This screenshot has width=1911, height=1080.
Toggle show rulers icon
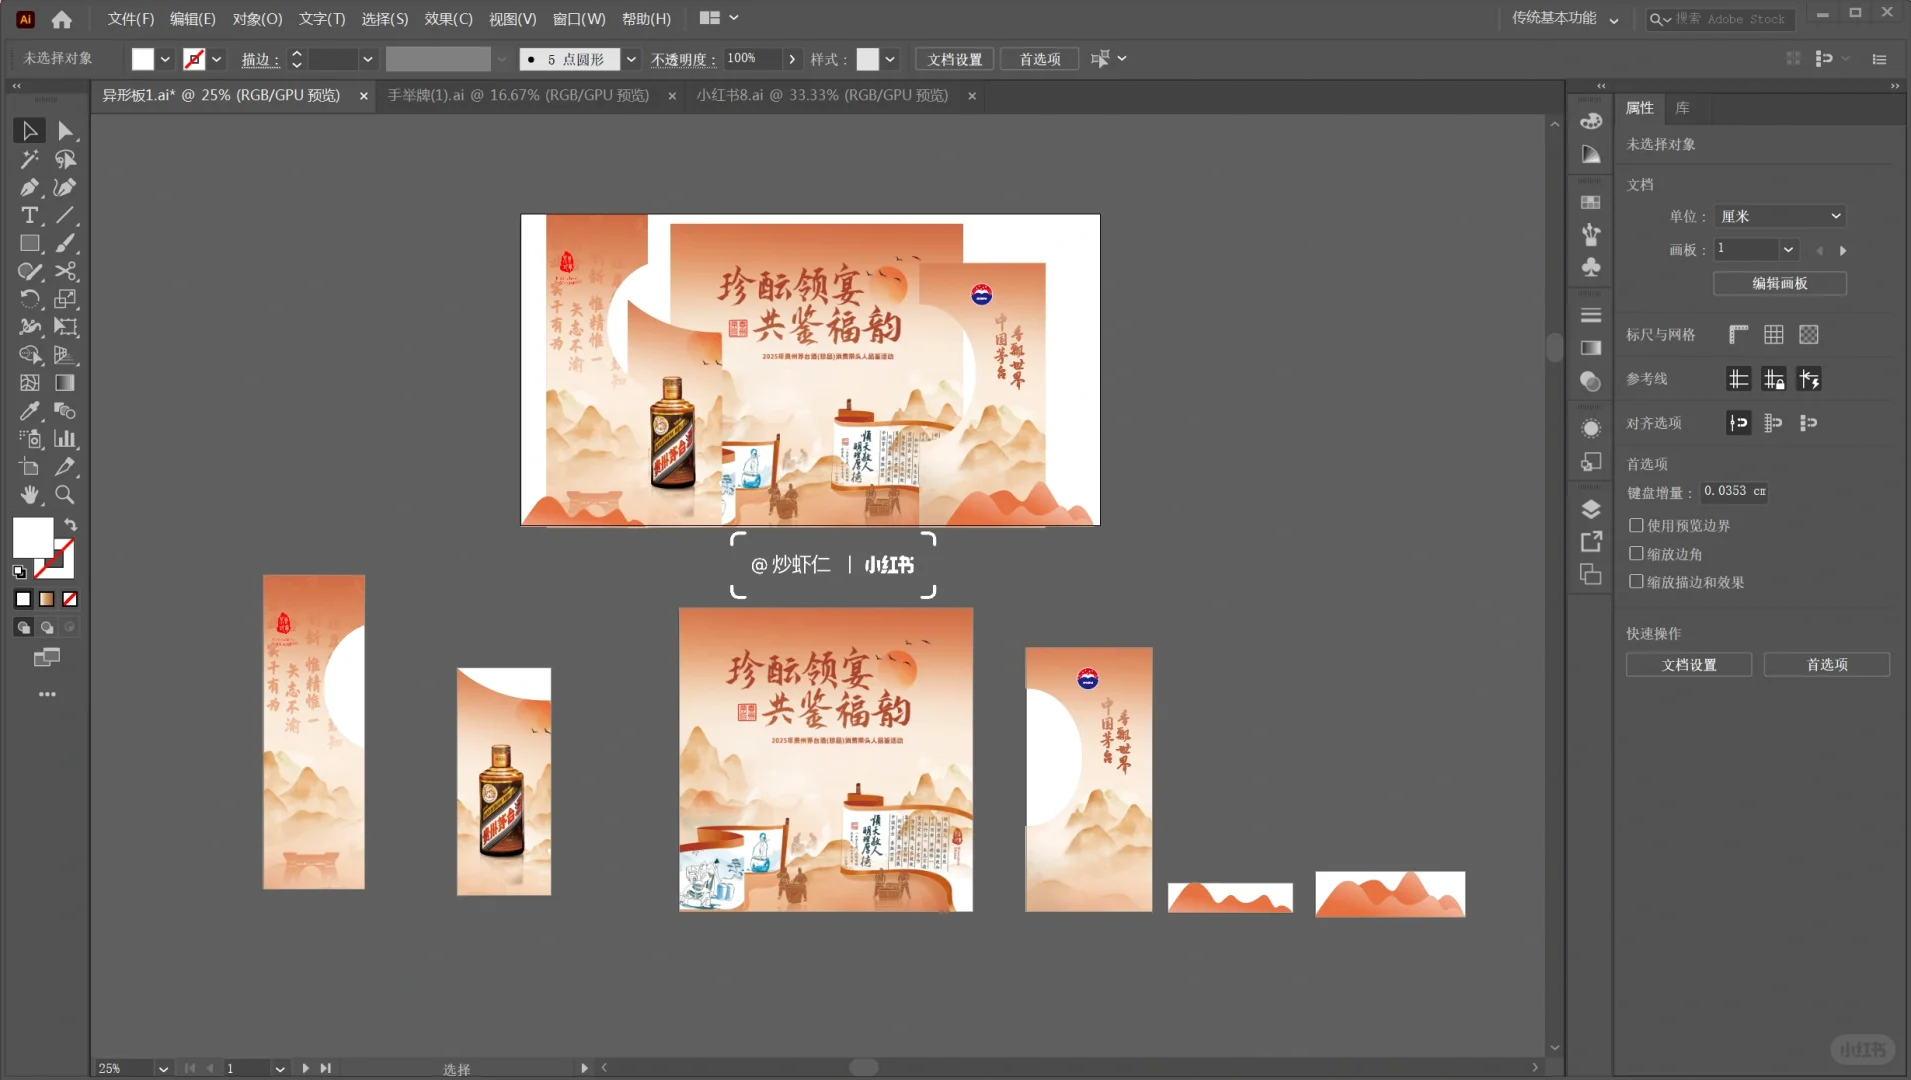click(1739, 335)
